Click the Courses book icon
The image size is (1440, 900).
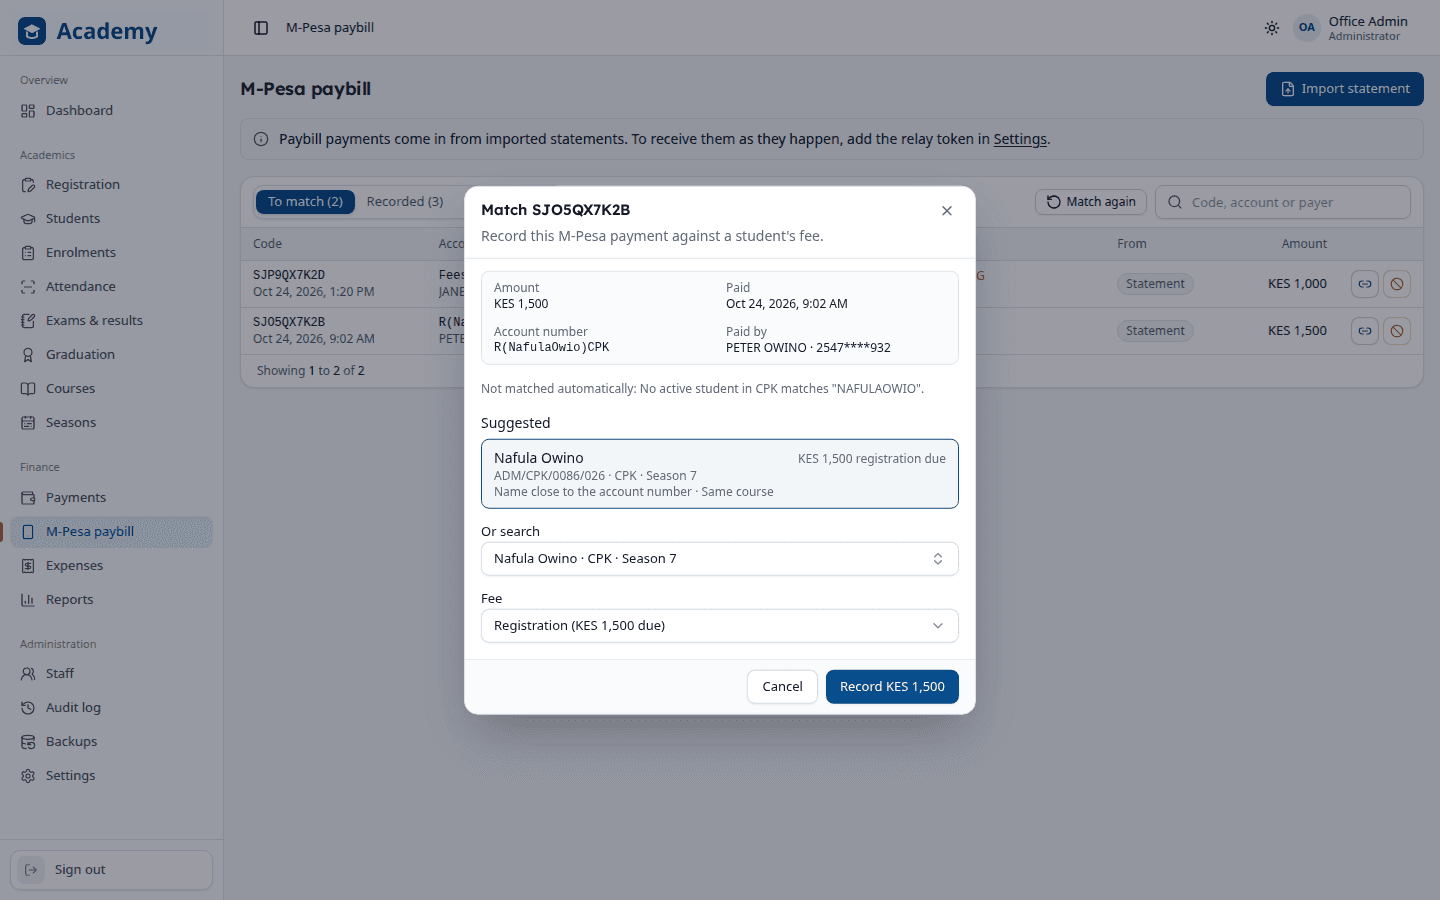click(28, 389)
